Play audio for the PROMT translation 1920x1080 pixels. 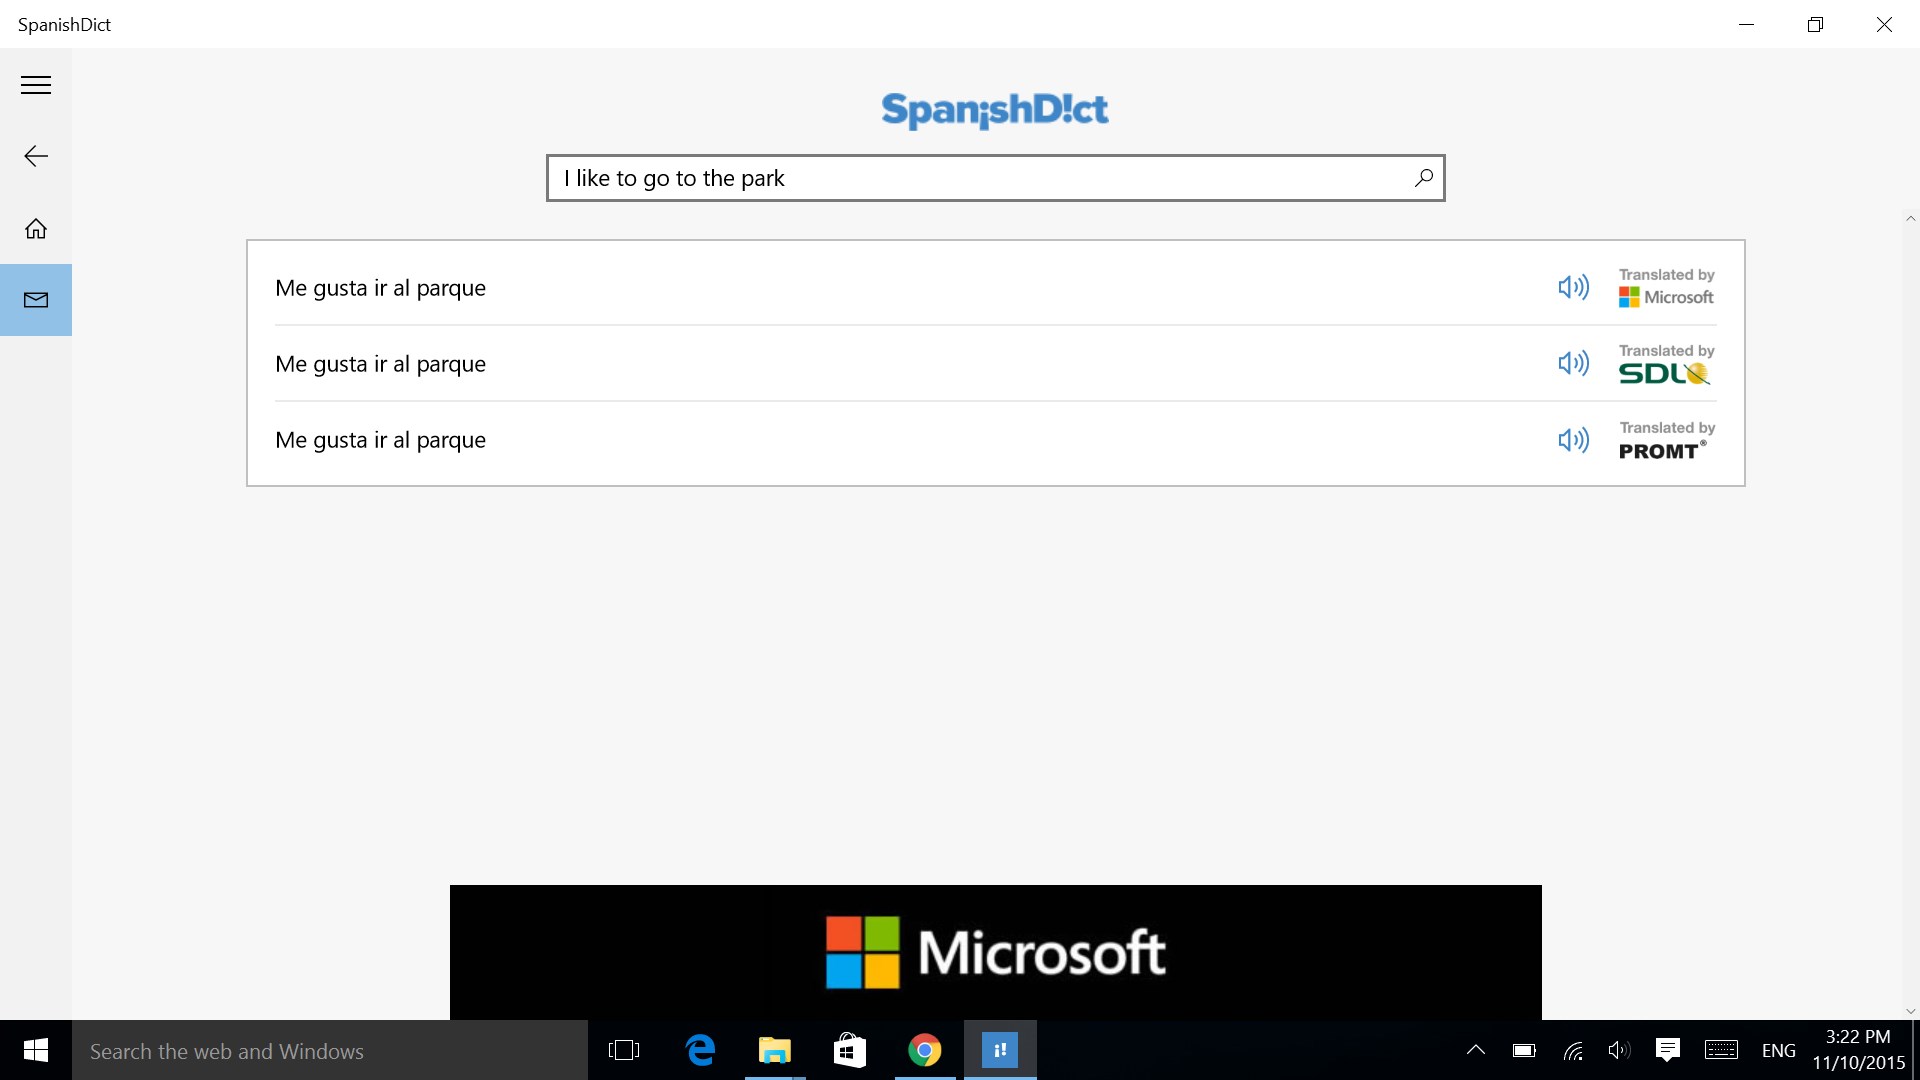click(x=1572, y=440)
